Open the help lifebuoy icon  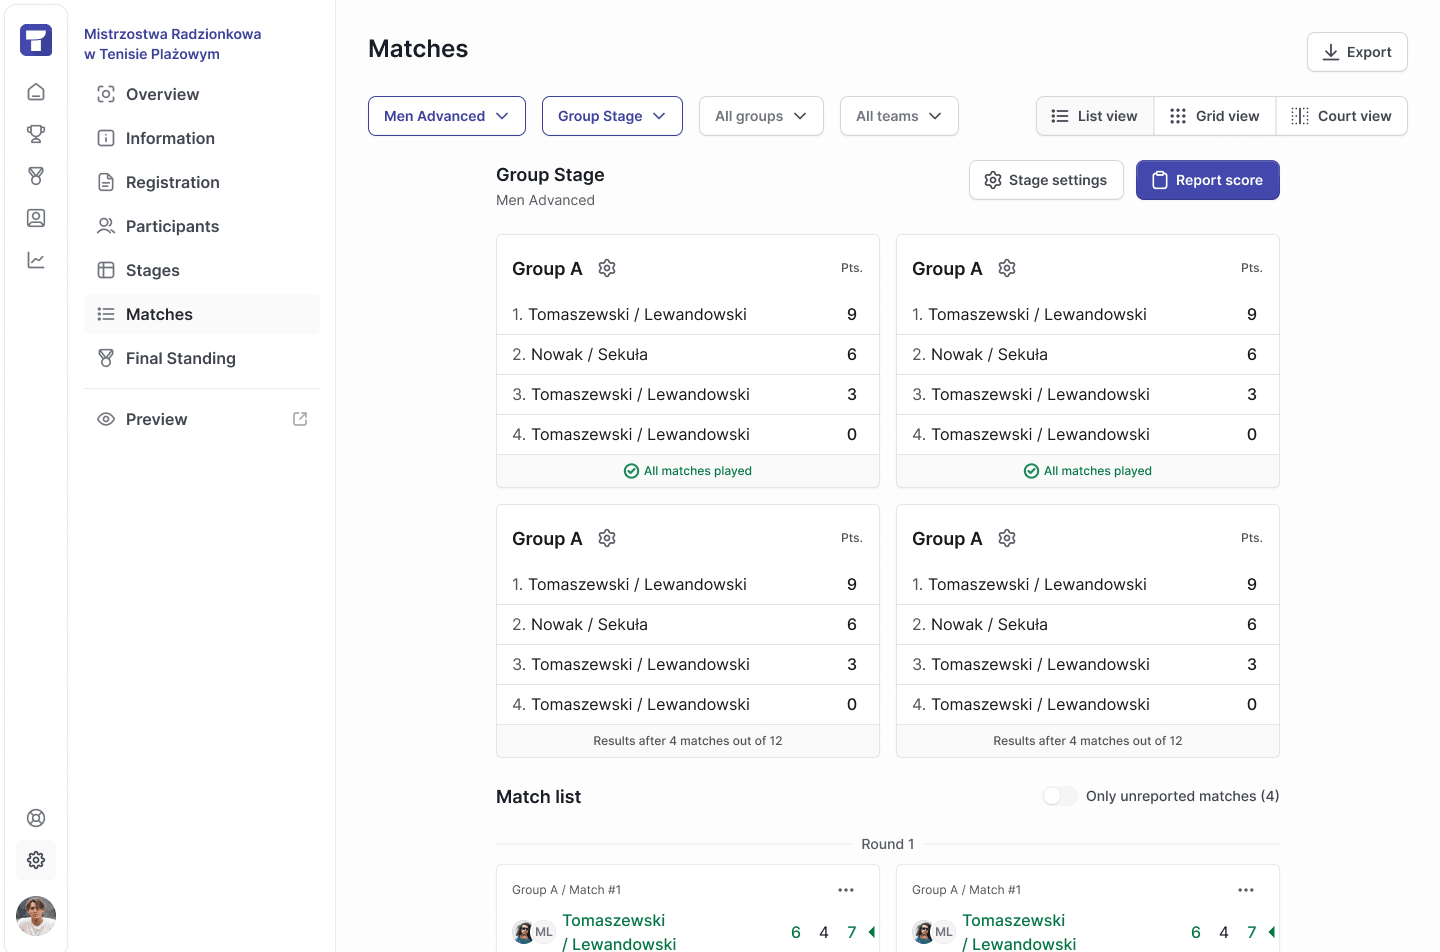[36, 818]
